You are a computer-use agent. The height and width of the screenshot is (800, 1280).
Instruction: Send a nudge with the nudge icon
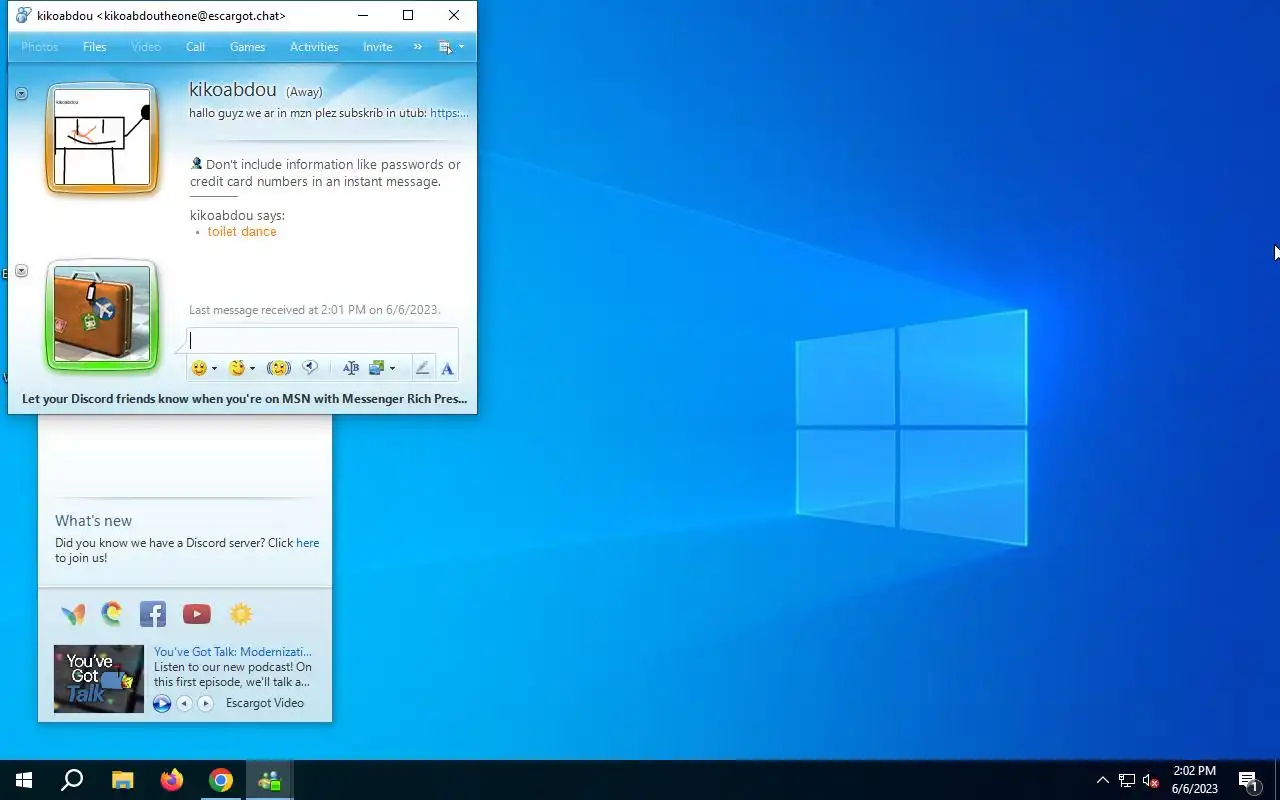(x=279, y=368)
